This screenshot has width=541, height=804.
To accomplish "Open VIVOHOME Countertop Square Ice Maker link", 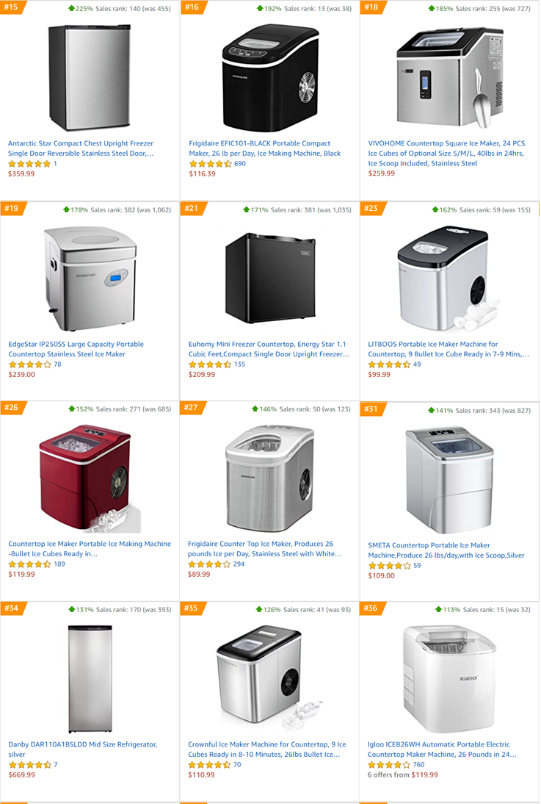I will click(x=446, y=153).
